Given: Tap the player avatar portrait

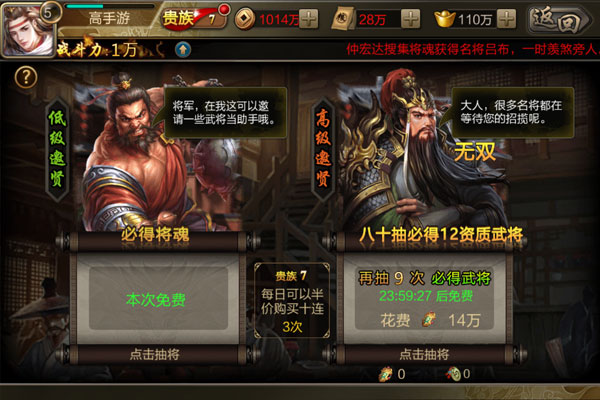Looking at the screenshot, I should [x=28, y=31].
